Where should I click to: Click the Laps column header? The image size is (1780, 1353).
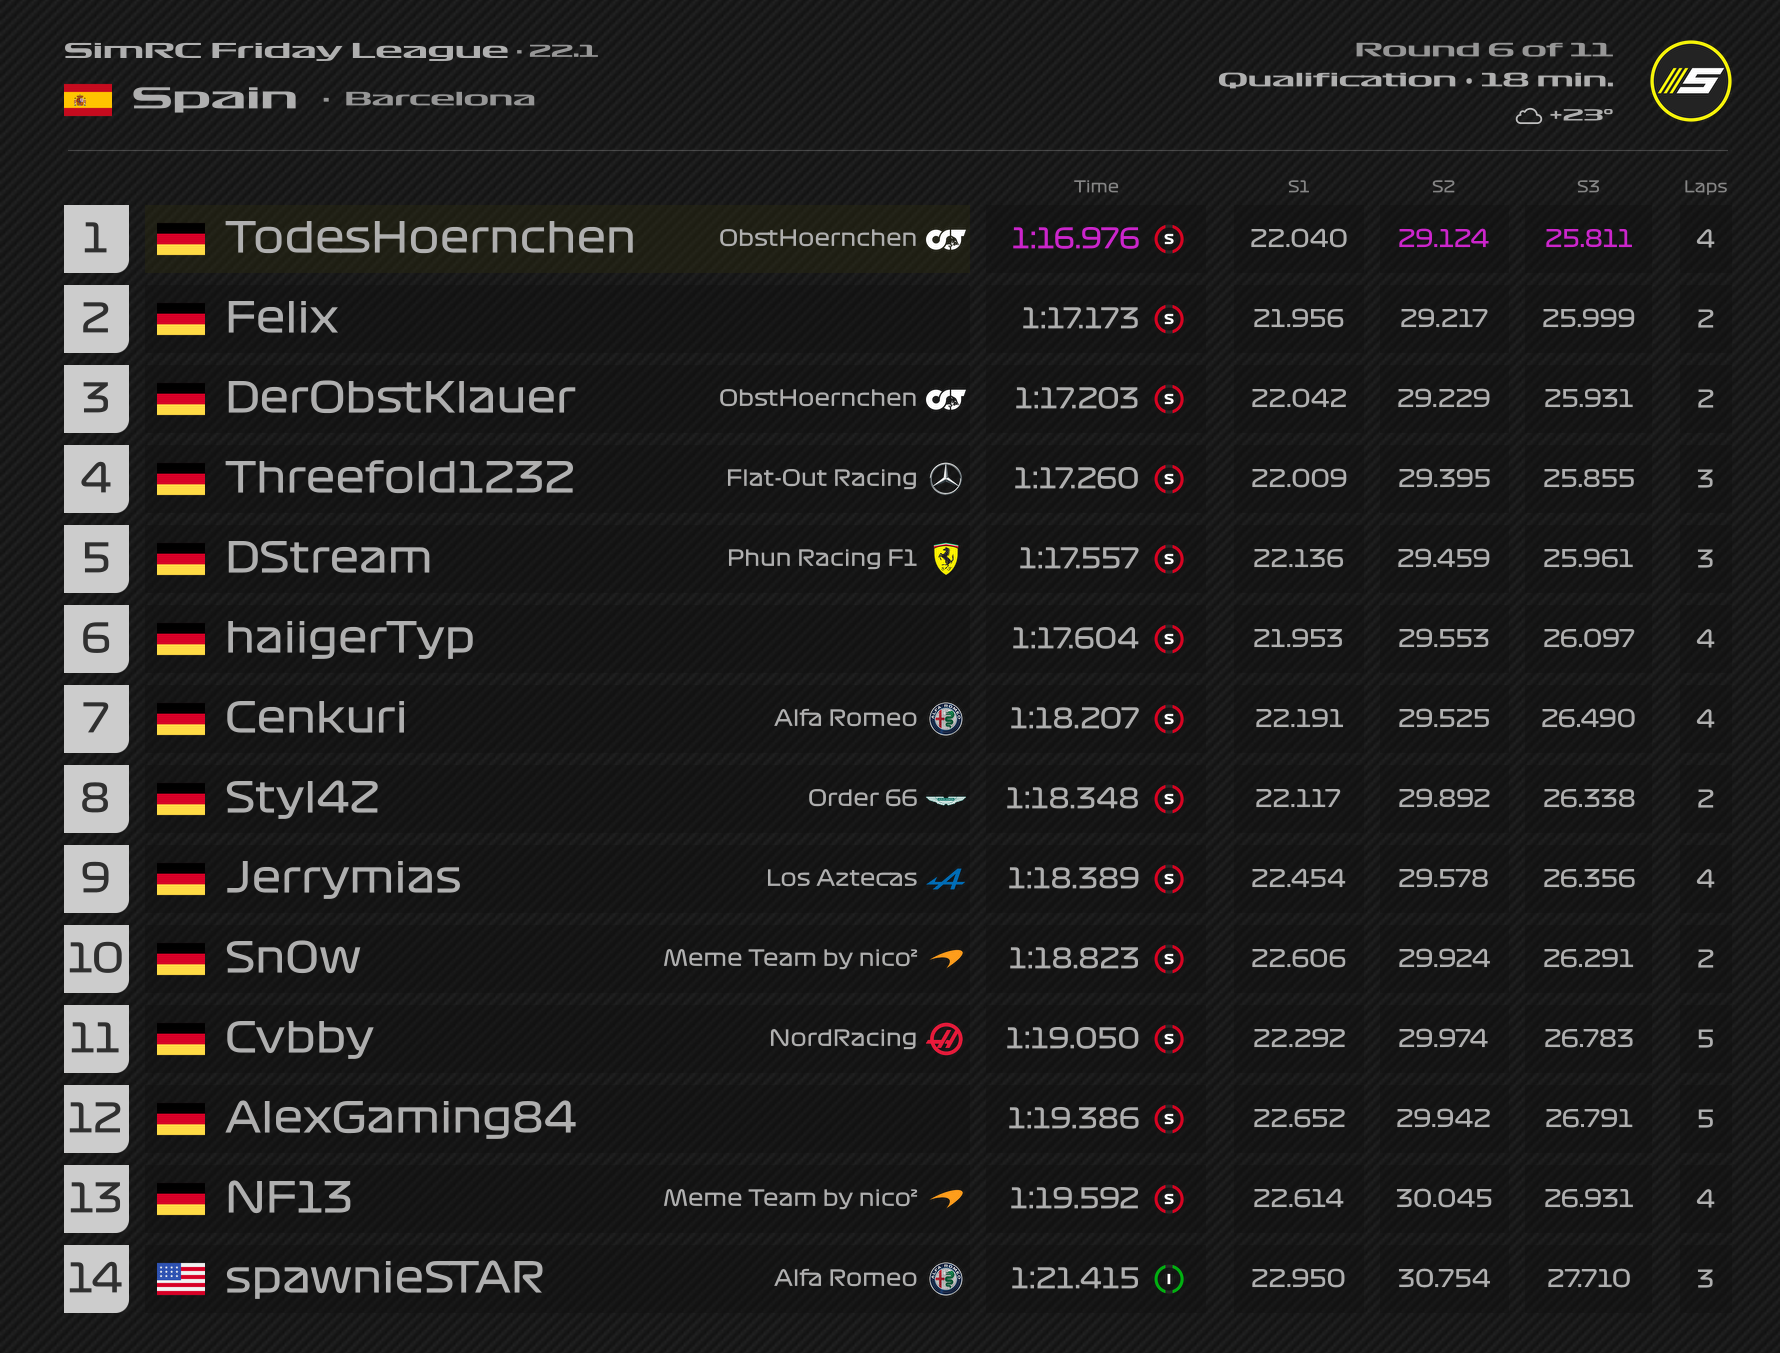click(1704, 186)
